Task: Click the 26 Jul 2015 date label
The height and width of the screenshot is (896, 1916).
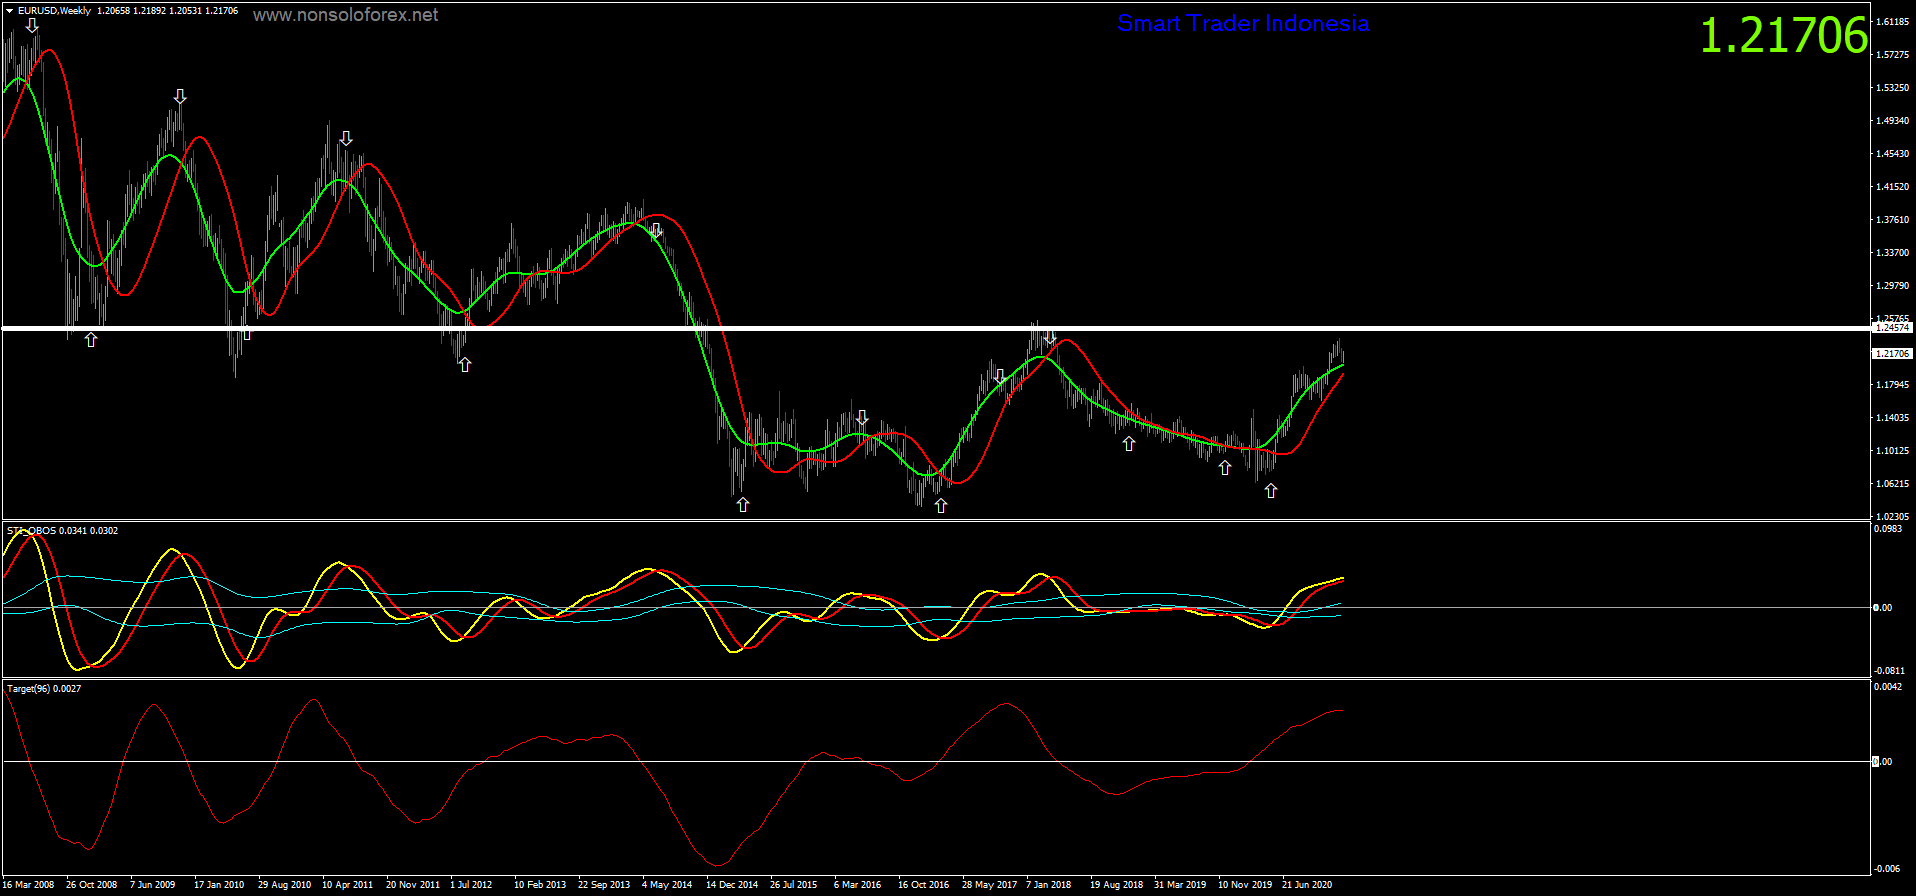Action: pyautogui.click(x=793, y=884)
